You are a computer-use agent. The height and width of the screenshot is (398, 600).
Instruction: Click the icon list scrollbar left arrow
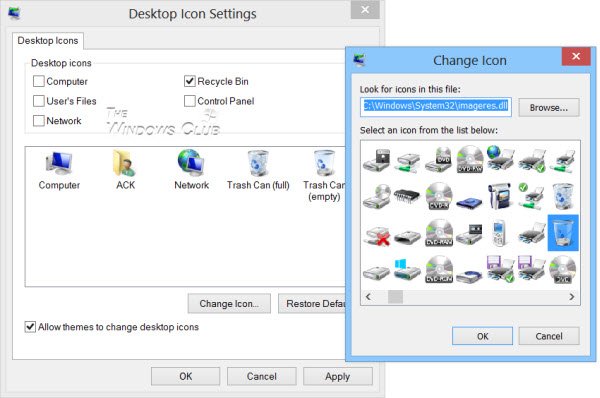point(368,297)
